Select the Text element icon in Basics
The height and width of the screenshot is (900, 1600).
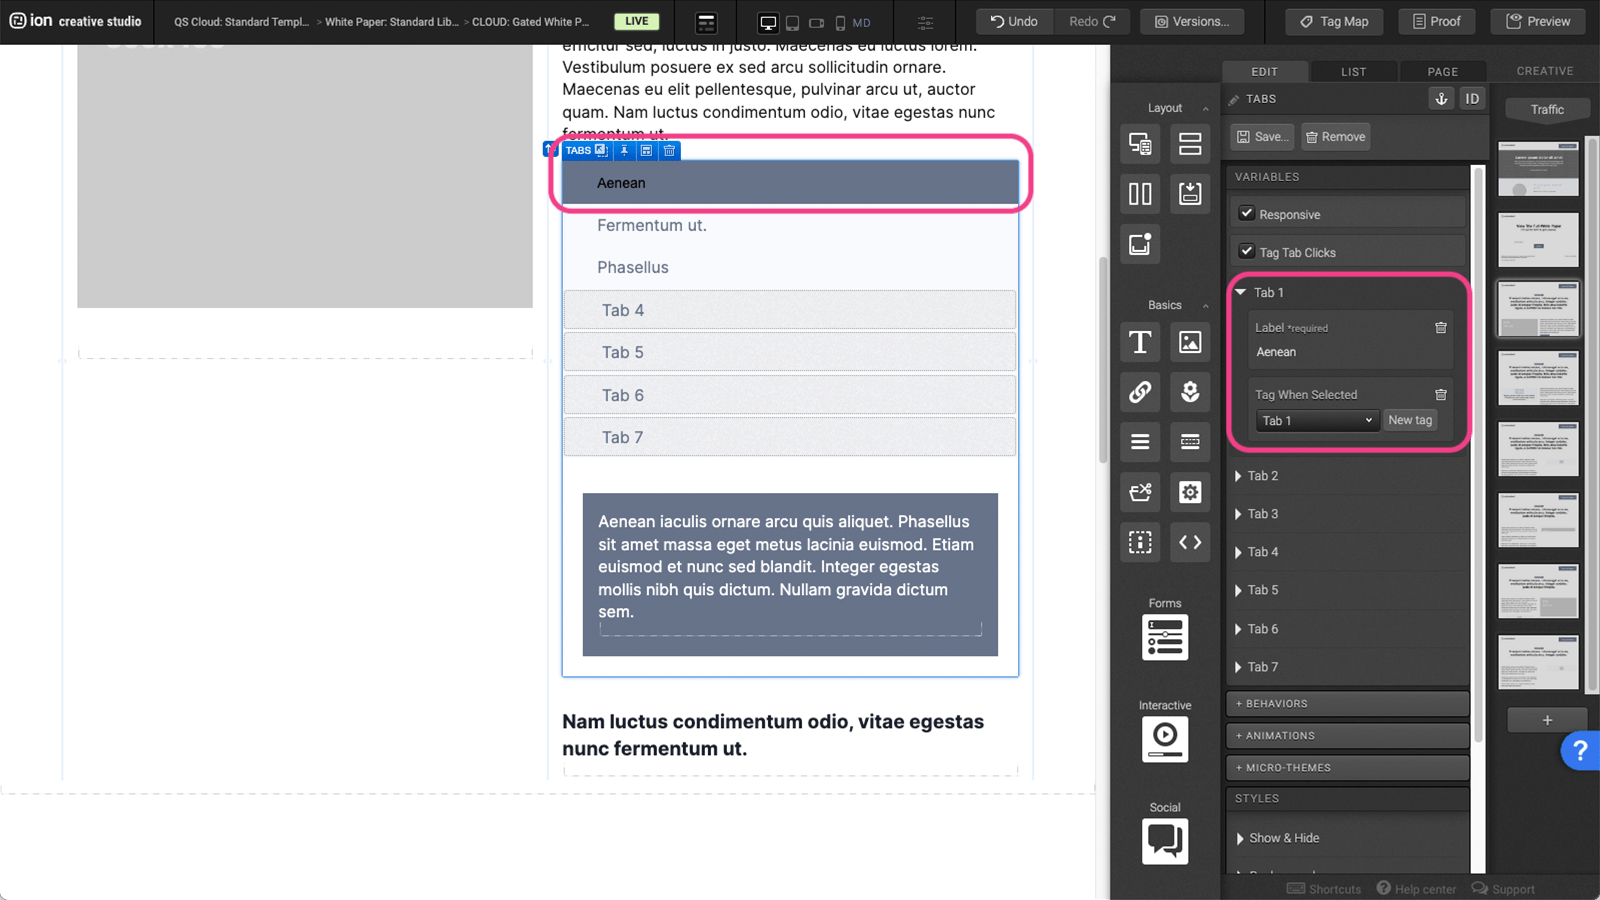1140,342
